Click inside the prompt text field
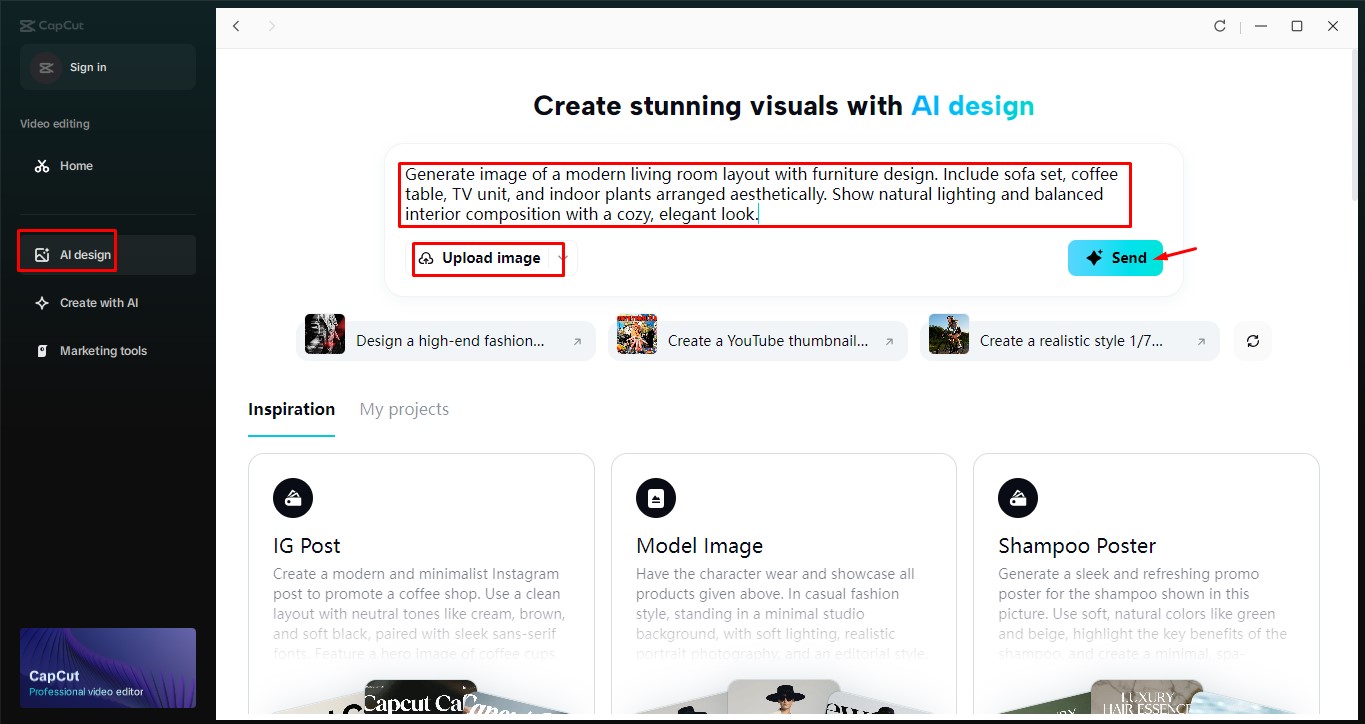The image size is (1365, 724). pyautogui.click(x=765, y=194)
